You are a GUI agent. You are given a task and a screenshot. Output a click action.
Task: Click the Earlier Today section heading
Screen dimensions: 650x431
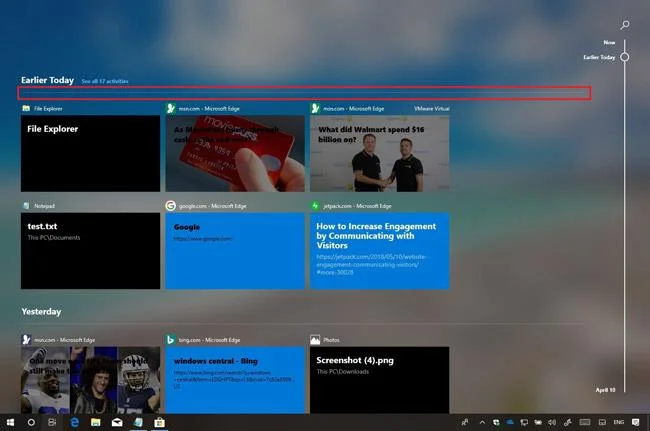tap(47, 80)
